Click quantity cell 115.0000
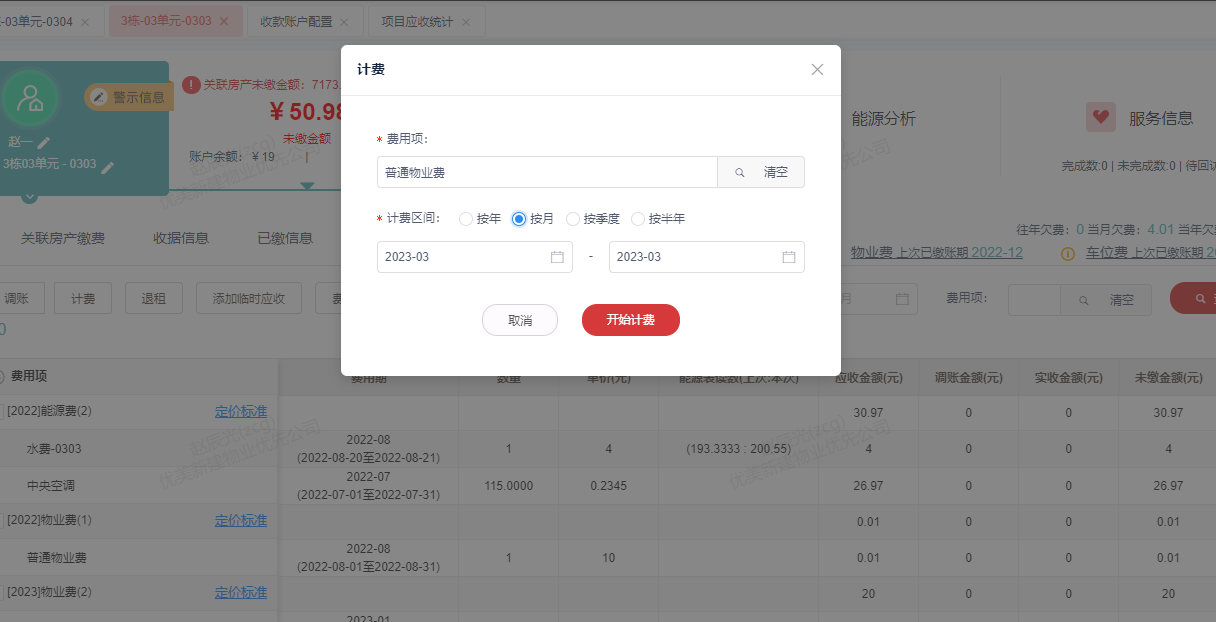This screenshot has width=1216, height=622. click(x=508, y=485)
